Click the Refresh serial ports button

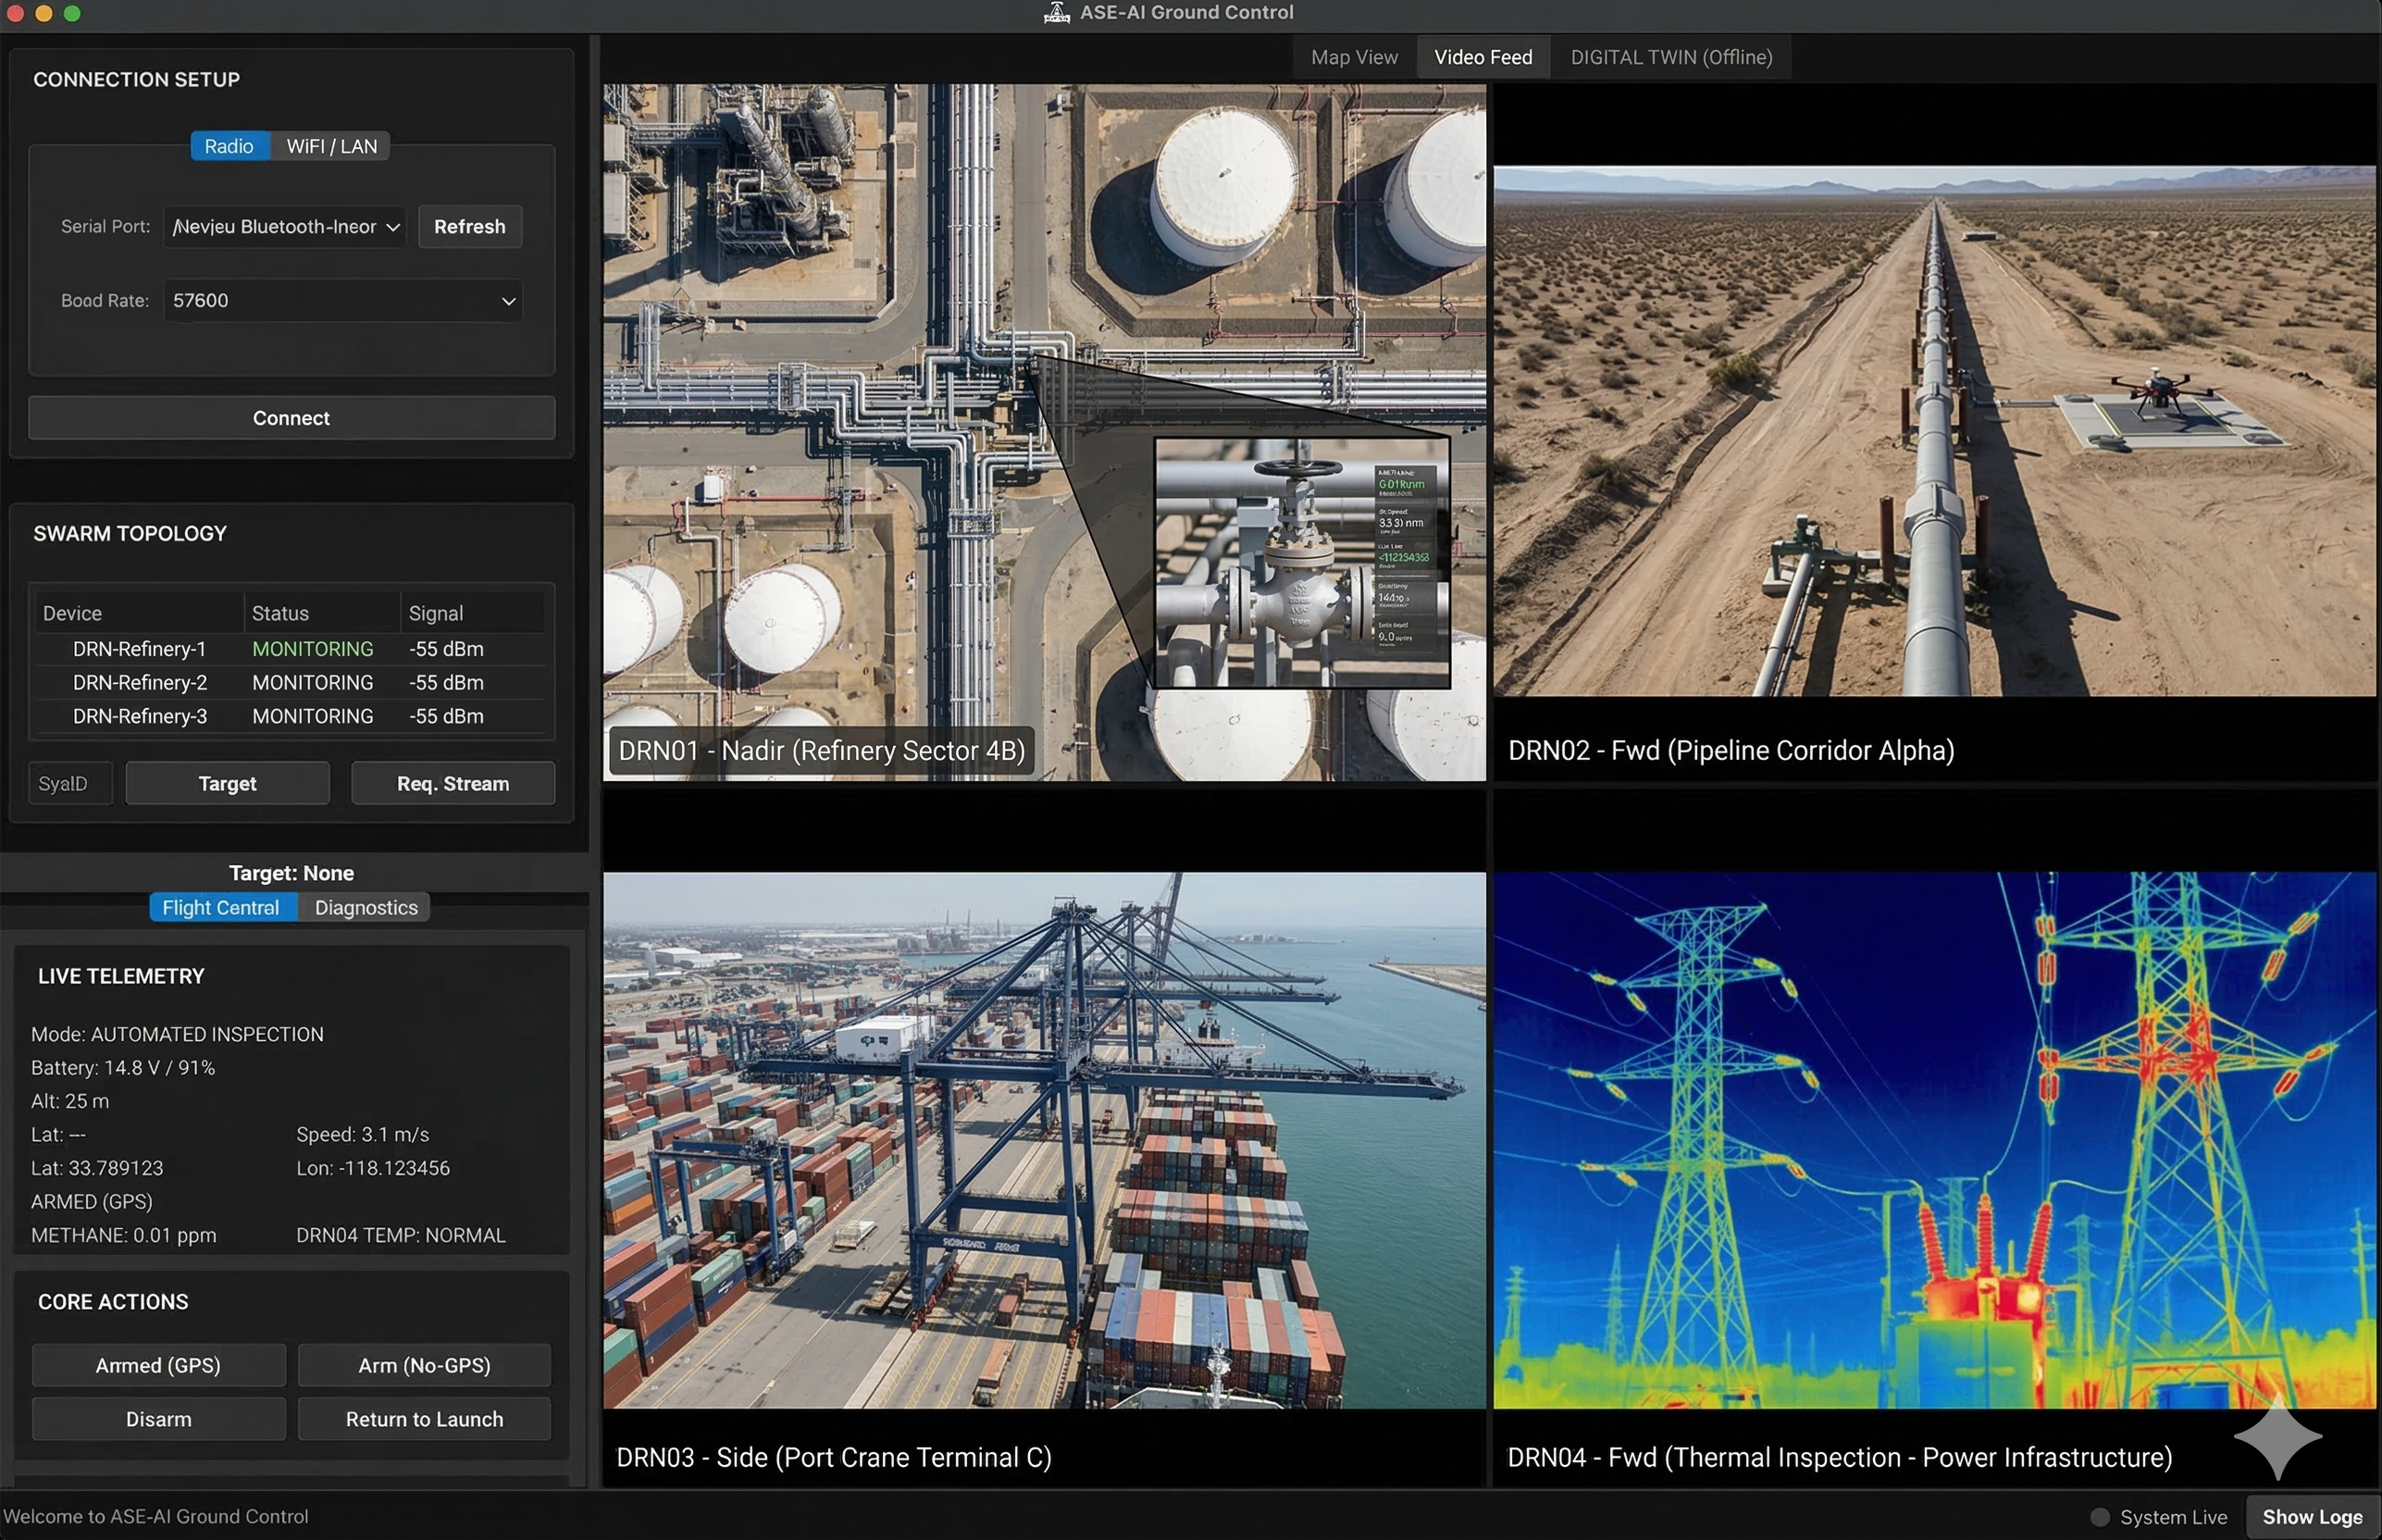[x=469, y=227]
